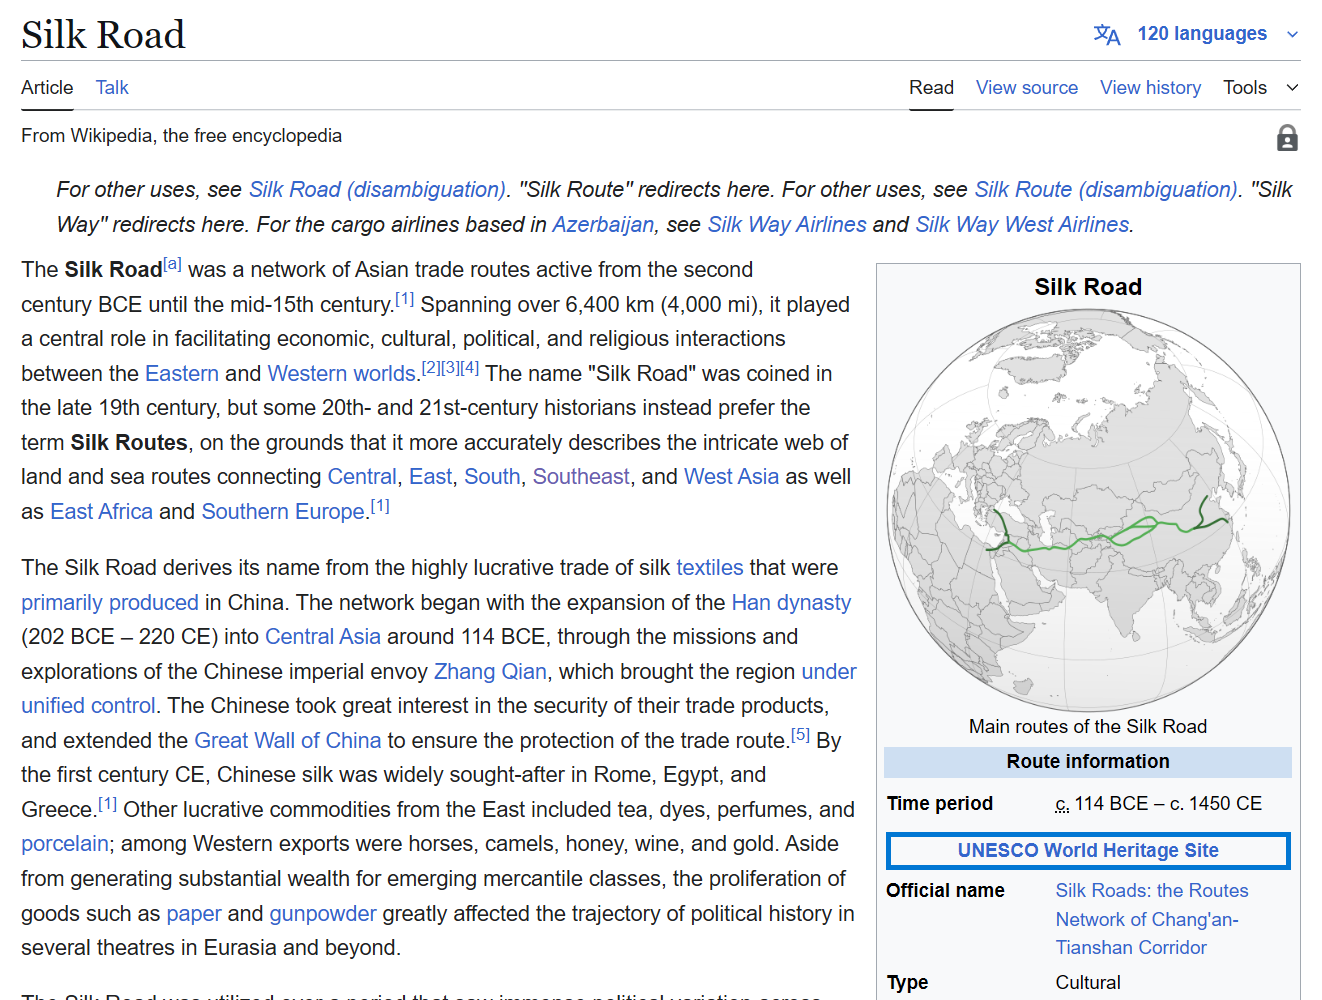Open the UNESCO World Heritage Site link
Viewport: 1322px width, 1000px height.
[1088, 851]
